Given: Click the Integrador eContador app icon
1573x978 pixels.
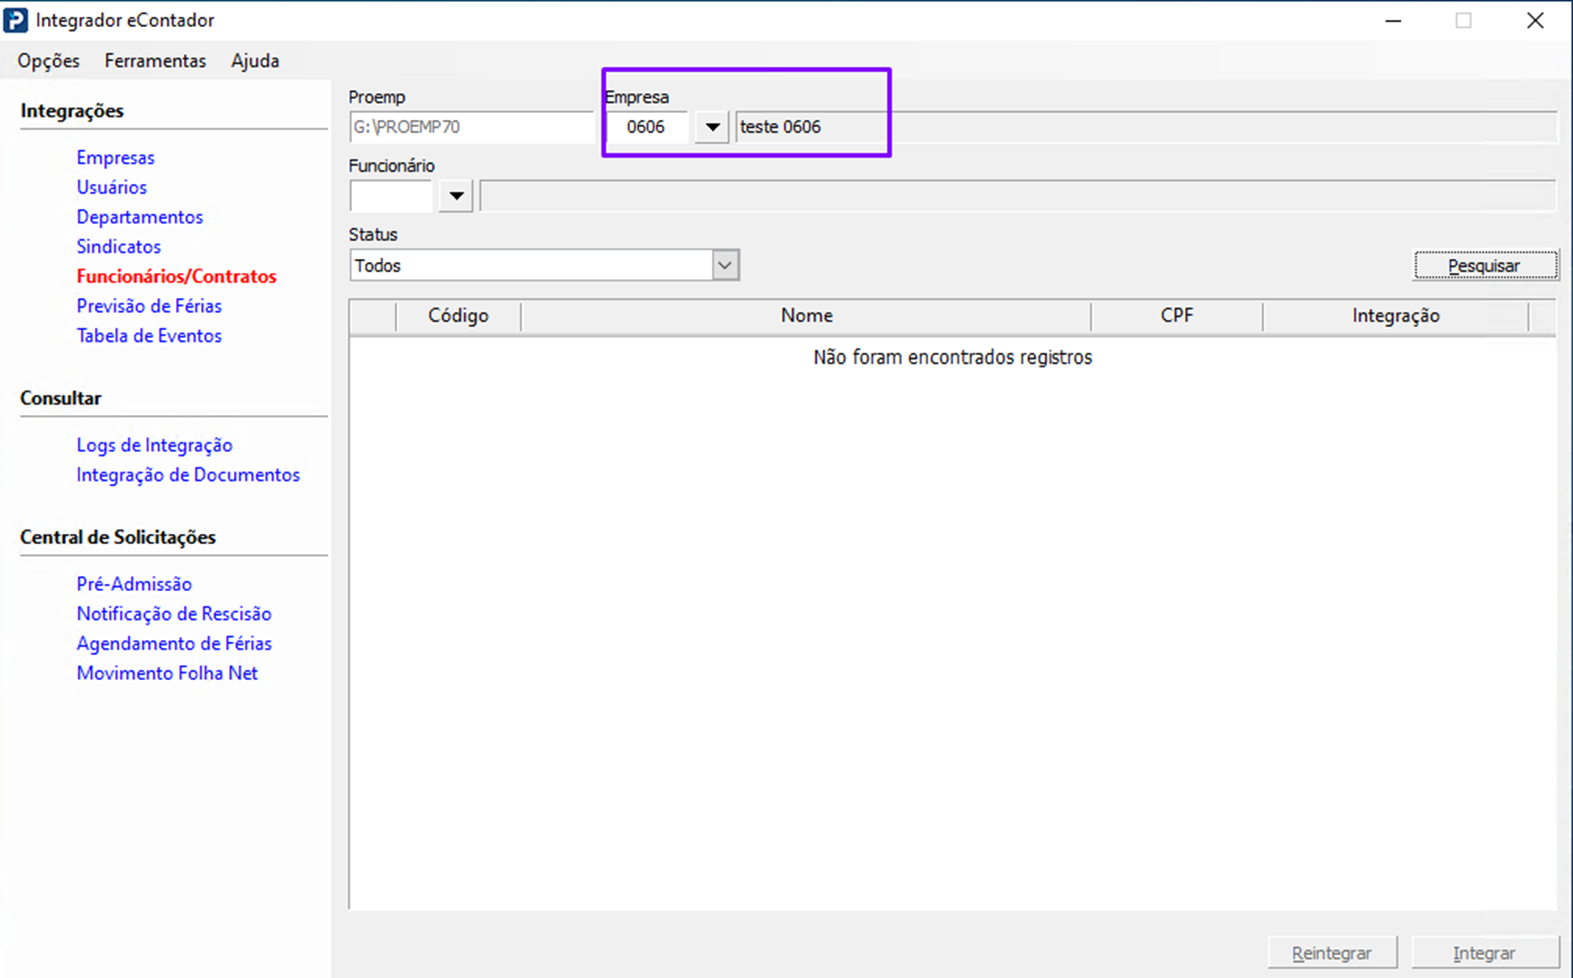Looking at the screenshot, I should [15, 20].
